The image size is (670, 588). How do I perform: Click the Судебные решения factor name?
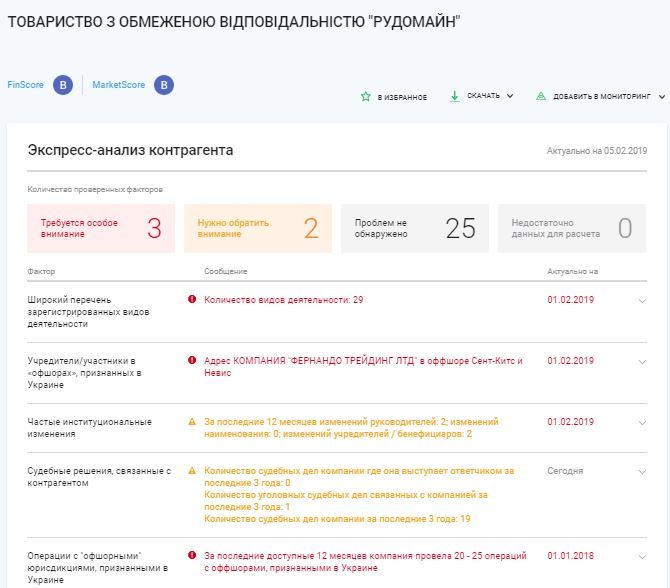99,476
